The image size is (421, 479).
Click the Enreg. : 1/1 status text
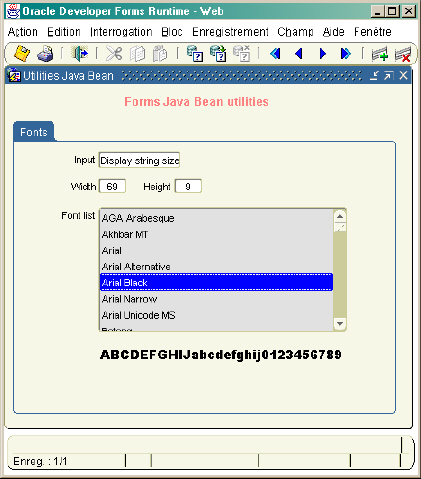click(x=40, y=461)
